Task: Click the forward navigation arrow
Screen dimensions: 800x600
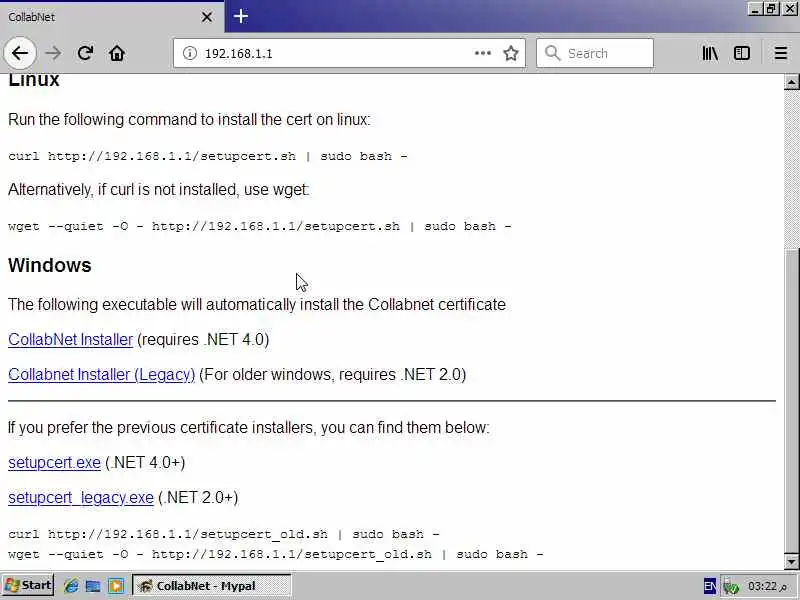Action: point(53,53)
